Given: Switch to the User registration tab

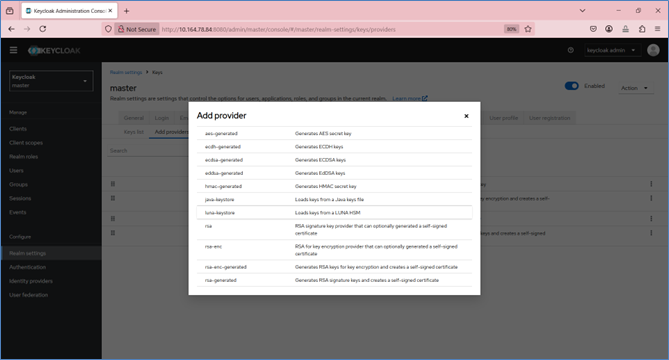Looking at the screenshot, I should click(550, 118).
